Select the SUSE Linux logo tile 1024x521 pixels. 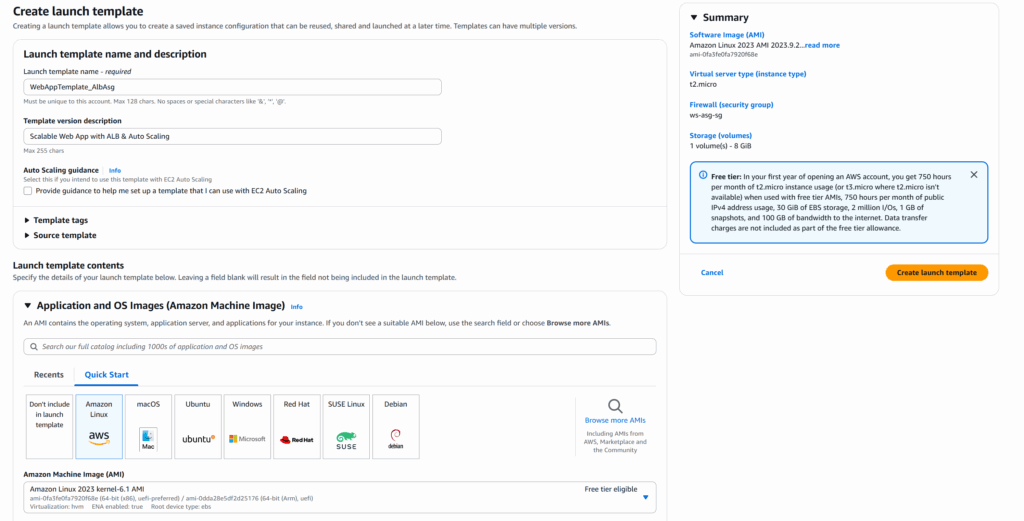[x=346, y=438]
